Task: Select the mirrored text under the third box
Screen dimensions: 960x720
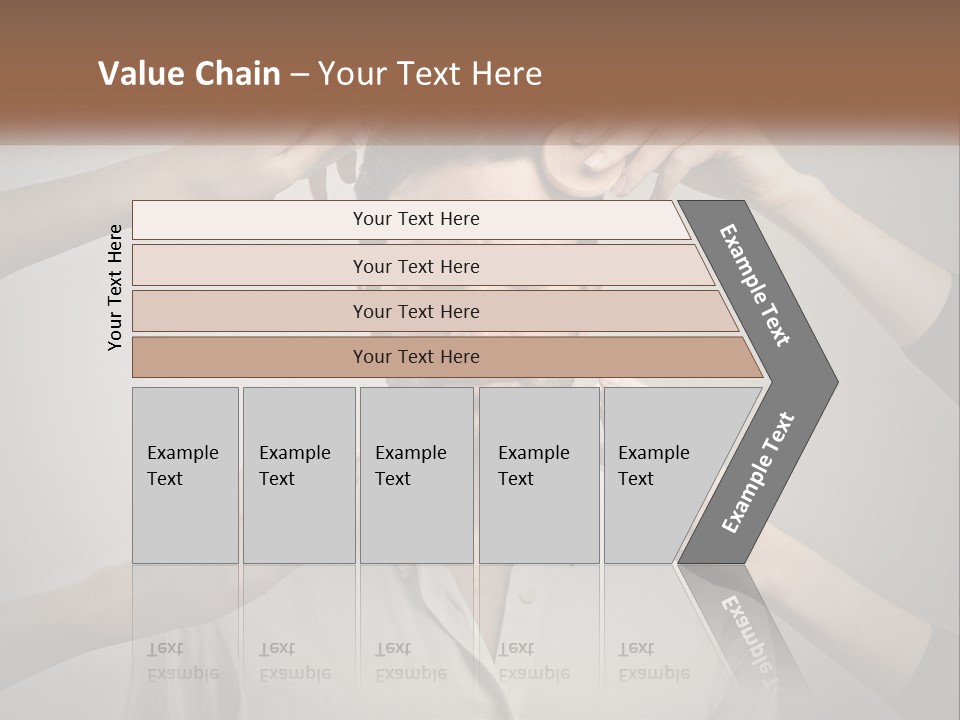Action: (410, 661)
